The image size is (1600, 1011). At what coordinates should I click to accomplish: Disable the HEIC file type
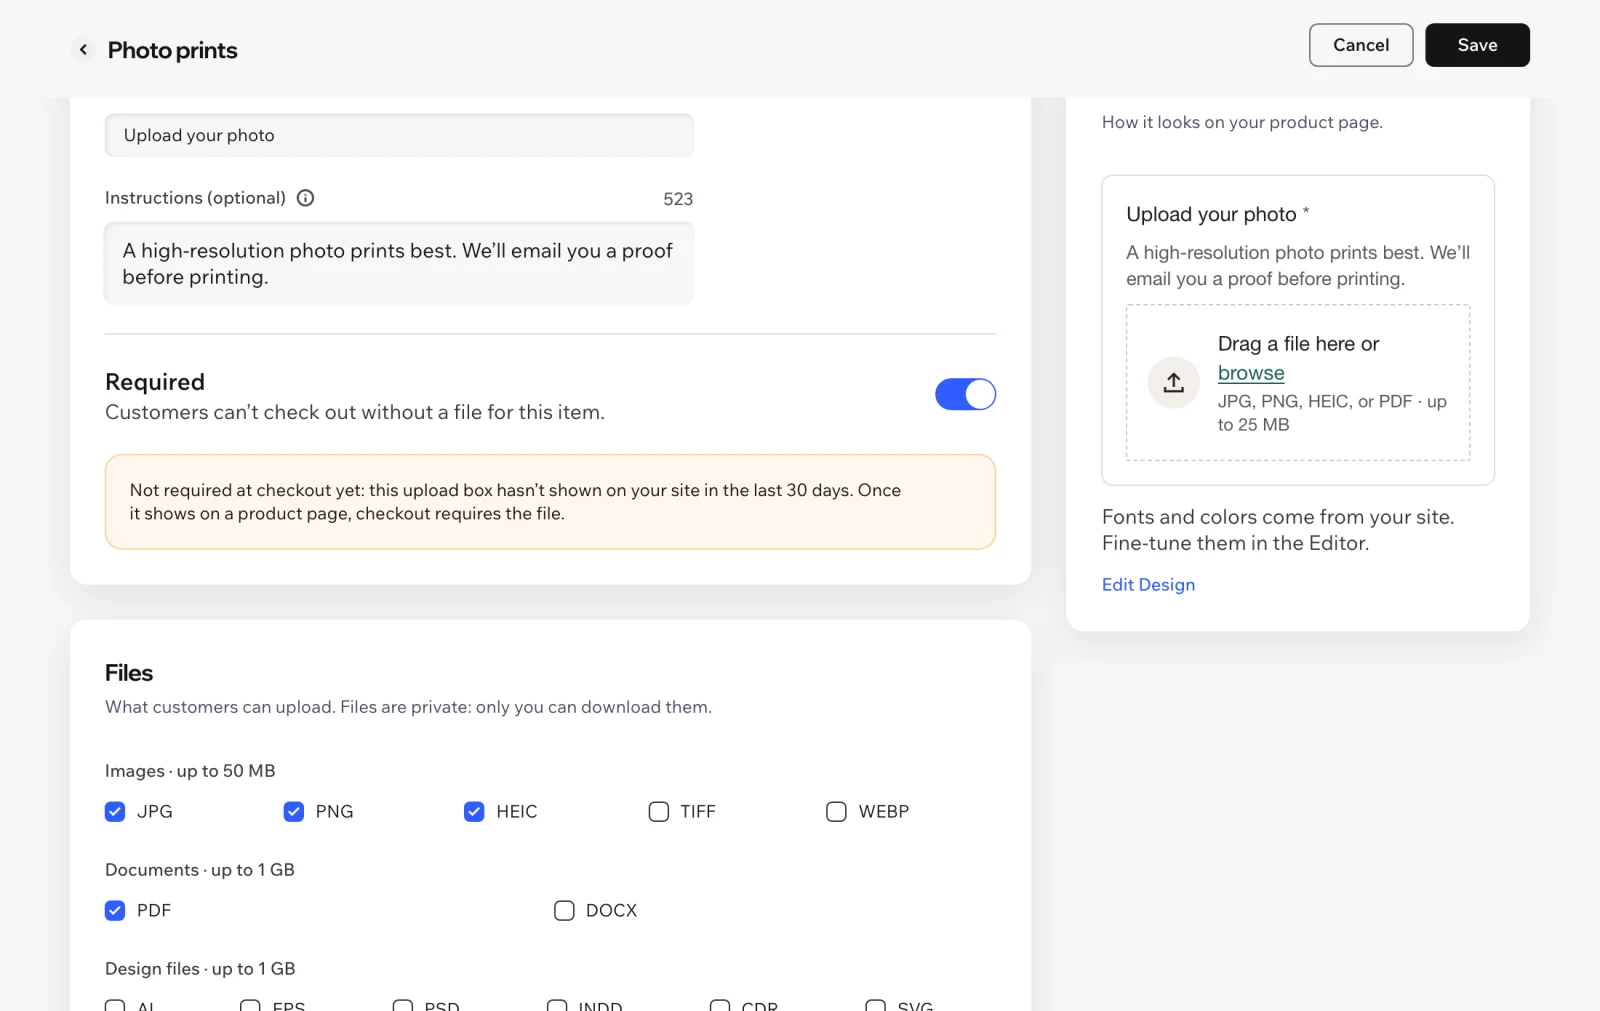tap(474, 811)
